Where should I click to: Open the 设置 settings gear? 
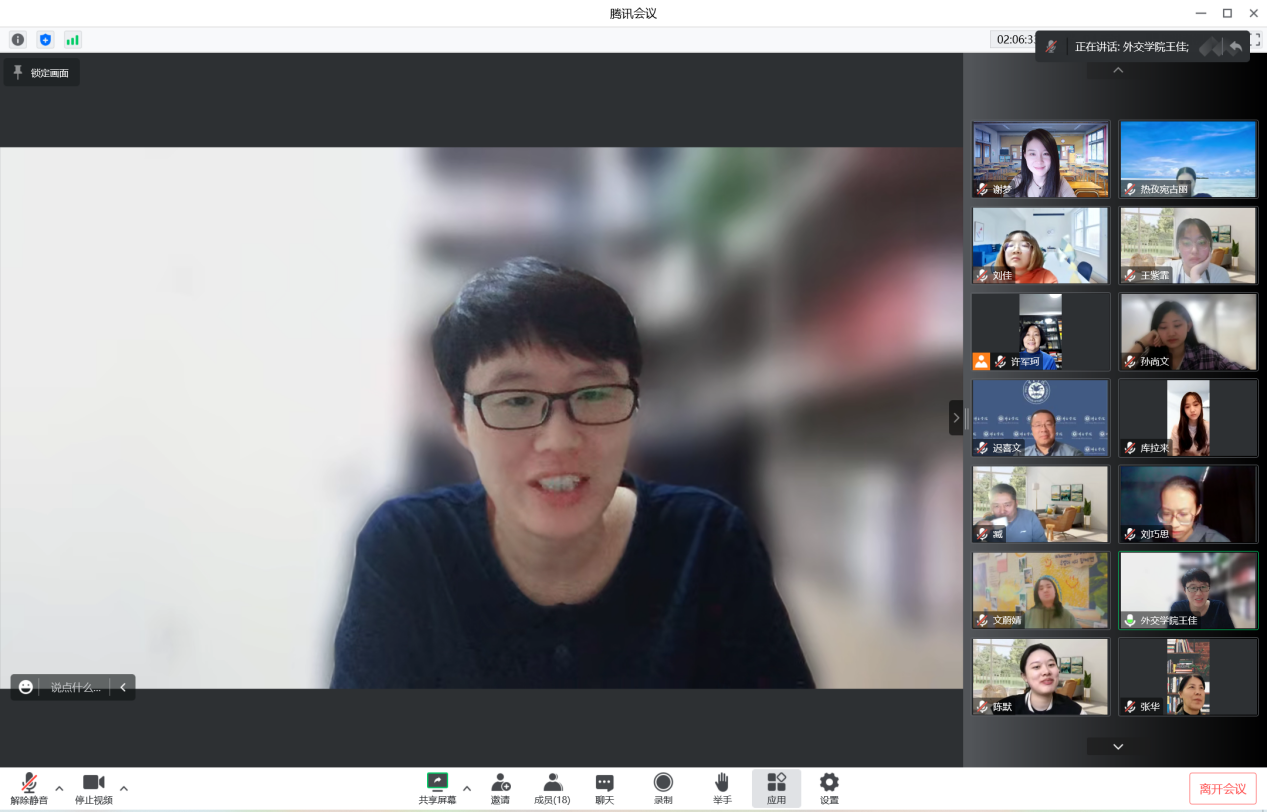point(829,787)
